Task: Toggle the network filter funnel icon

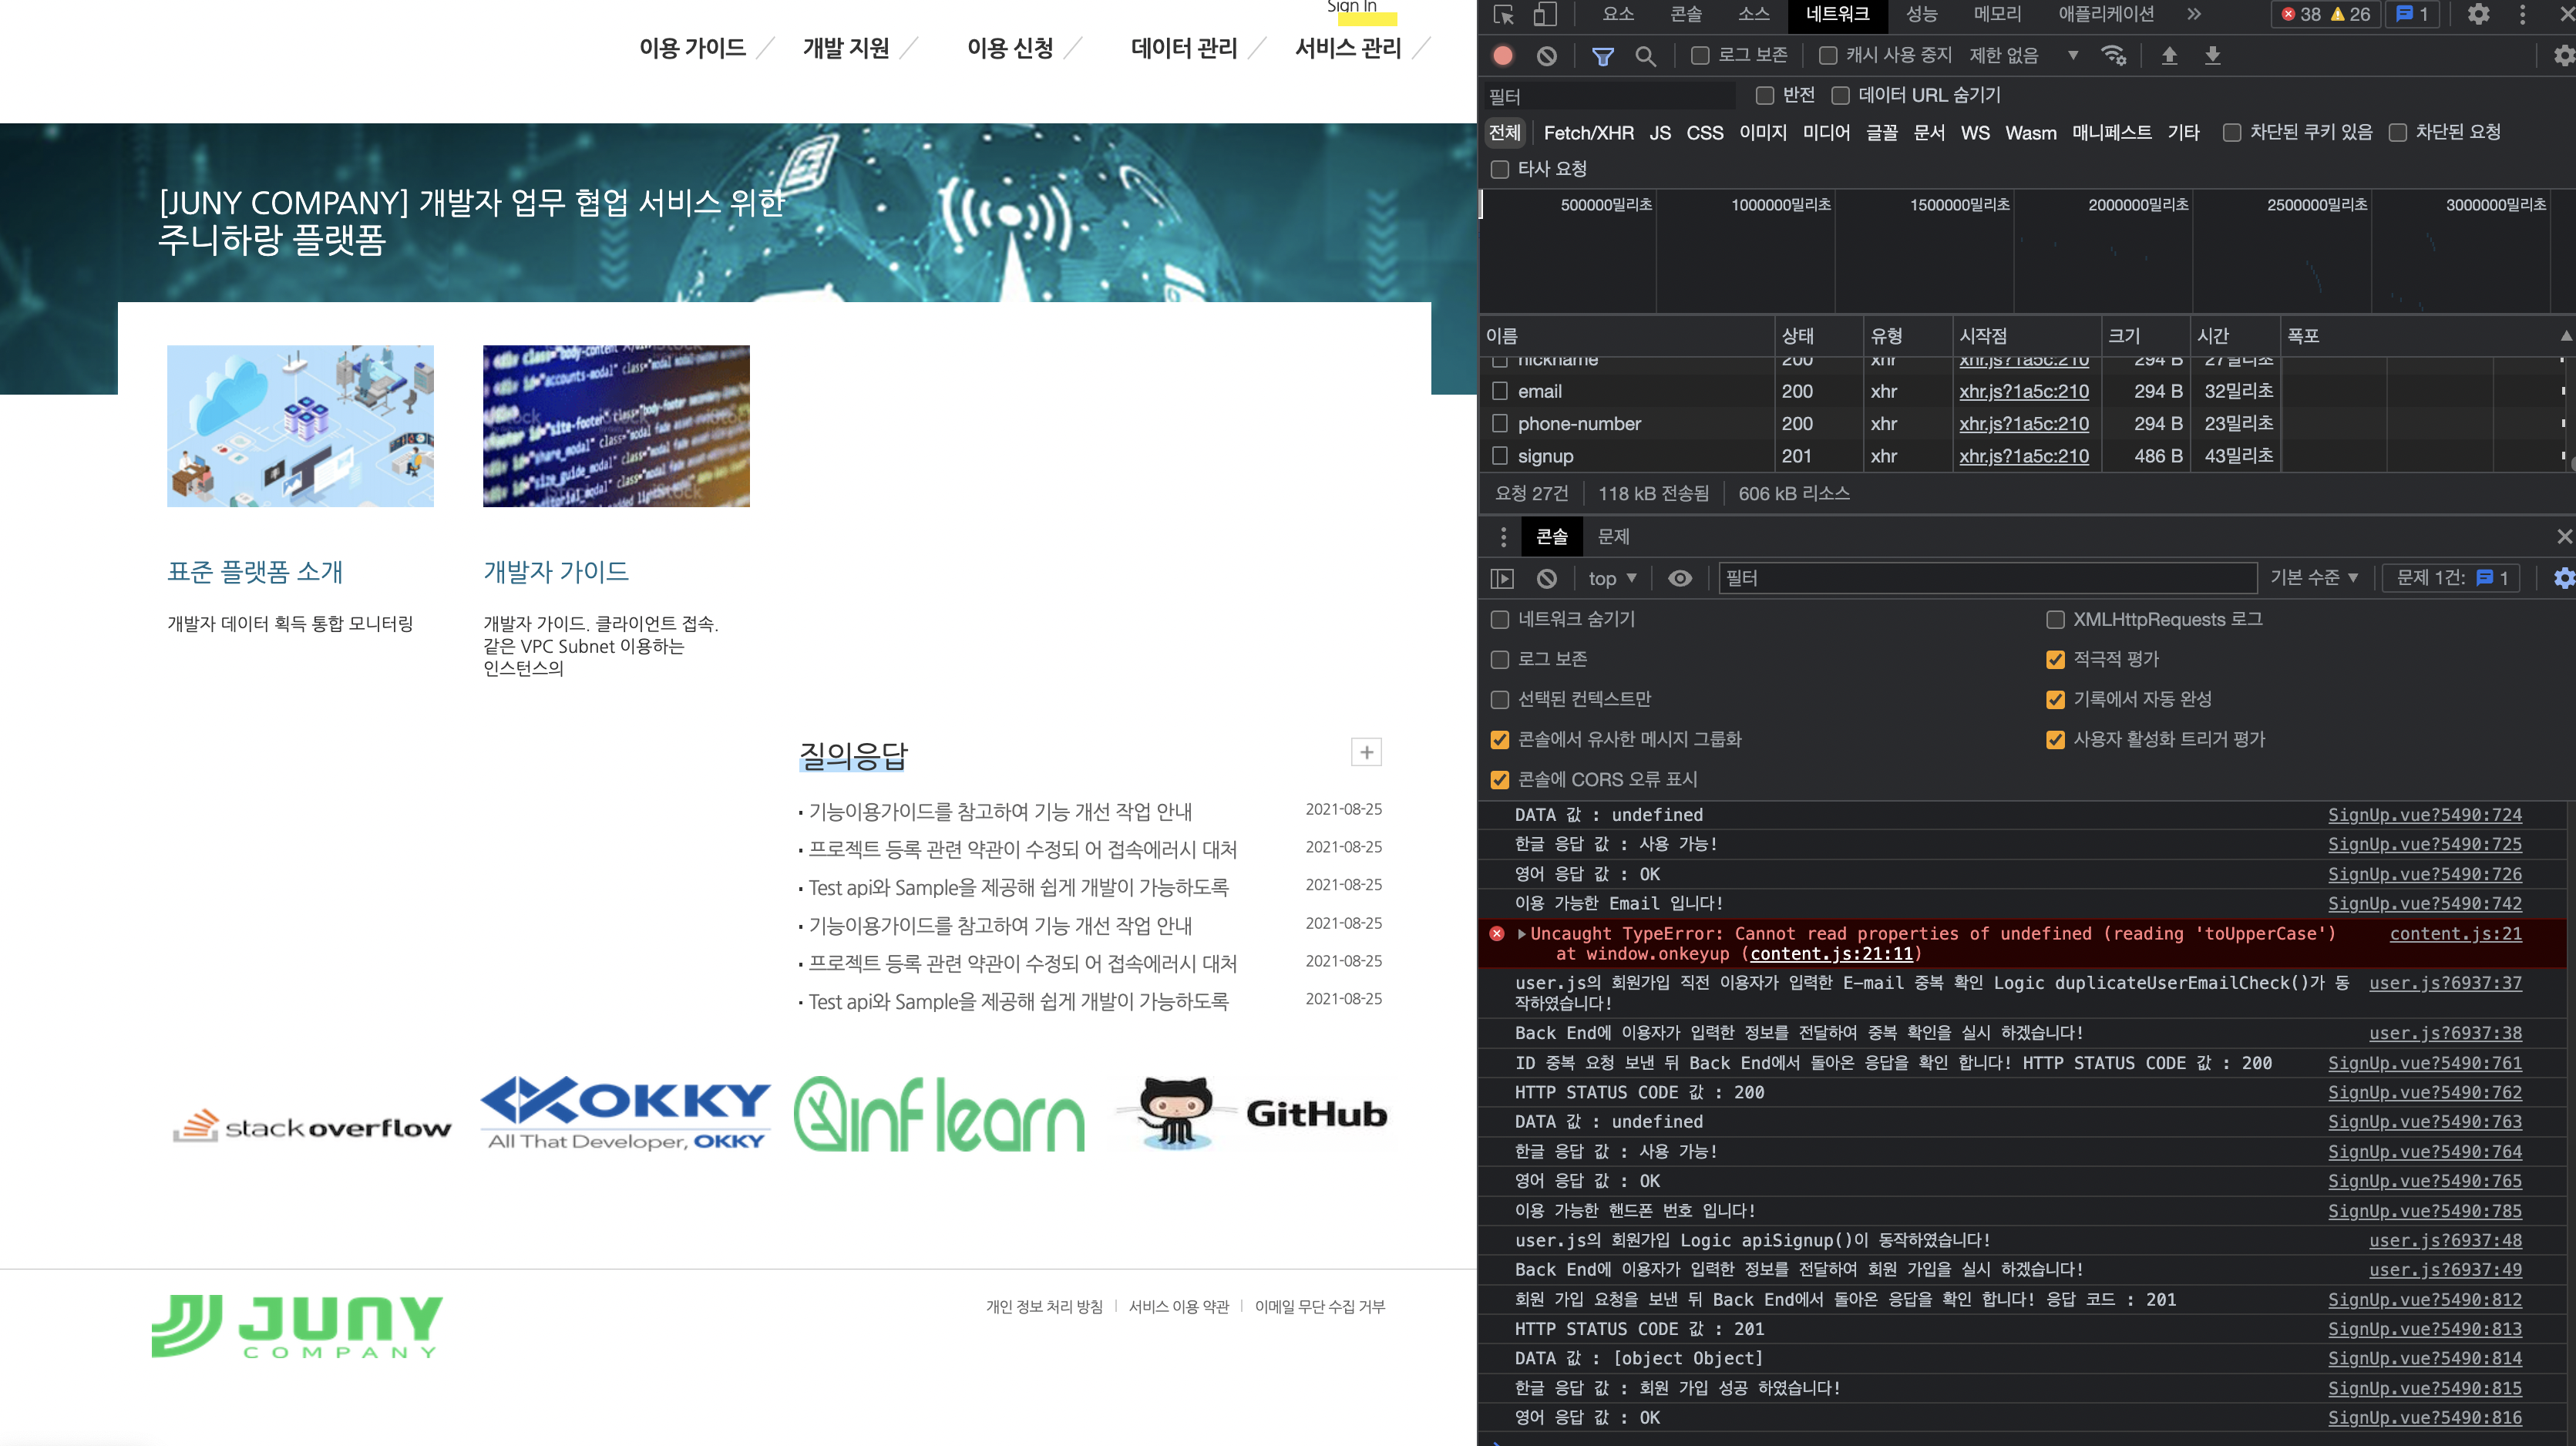Action: (x=1602, y=56)
